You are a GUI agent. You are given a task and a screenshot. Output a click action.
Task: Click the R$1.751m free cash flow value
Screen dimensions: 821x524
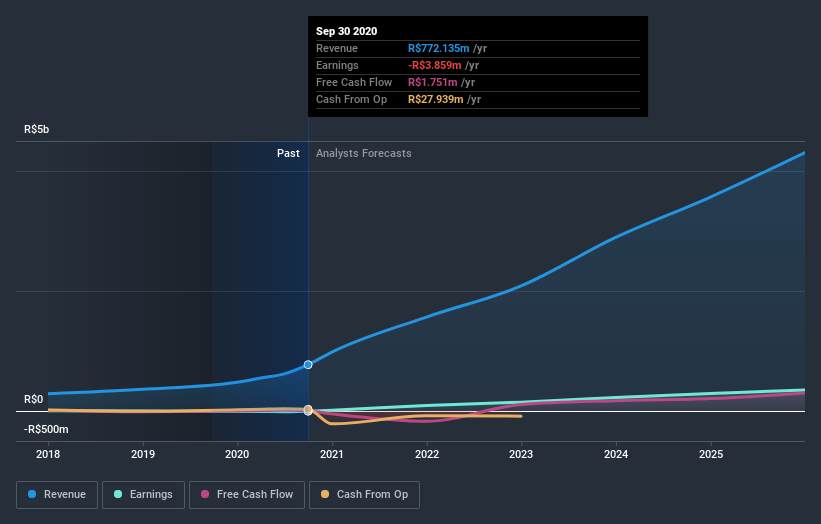point(432,82)
